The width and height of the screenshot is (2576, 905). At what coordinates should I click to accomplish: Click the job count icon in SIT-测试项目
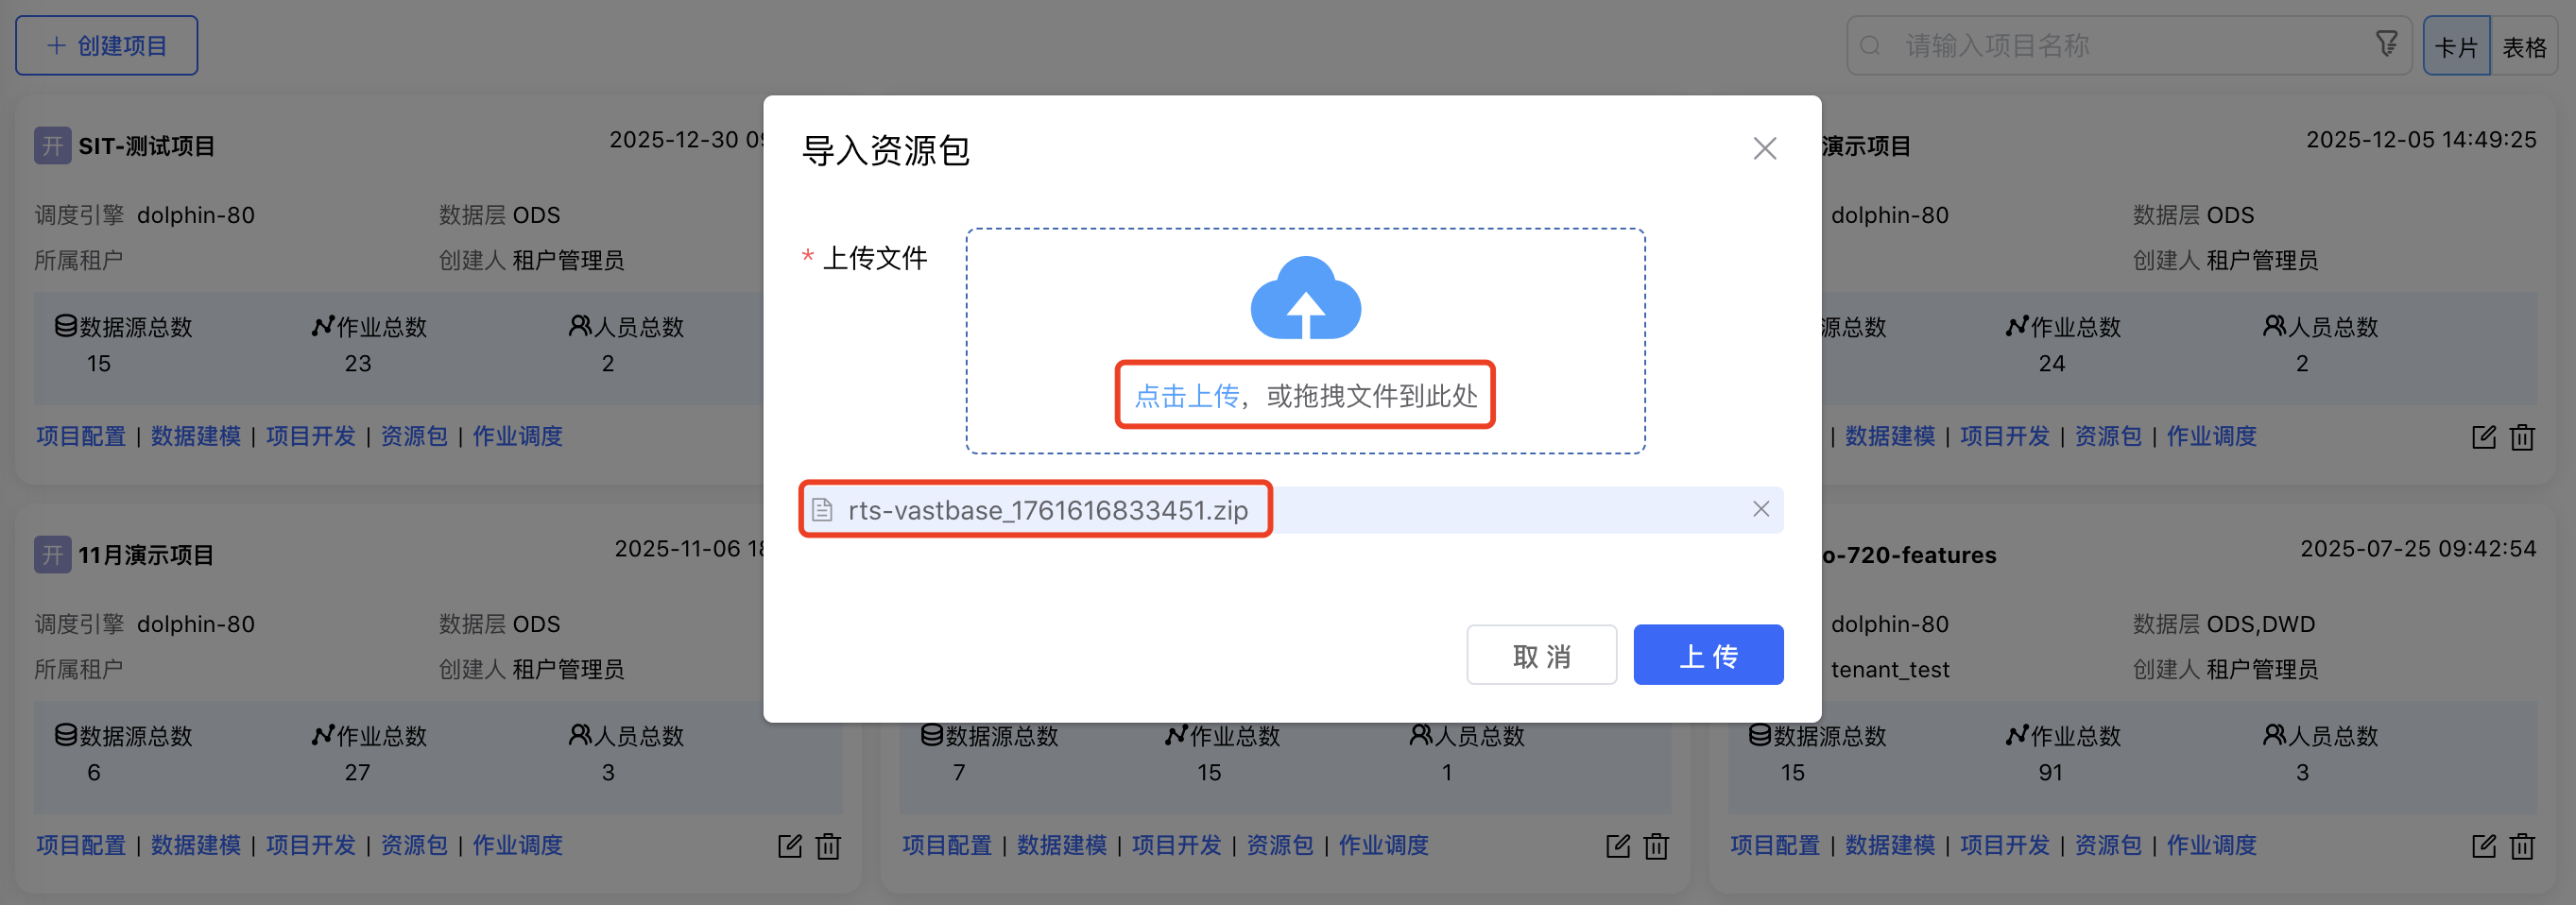[x=322, y=326]
